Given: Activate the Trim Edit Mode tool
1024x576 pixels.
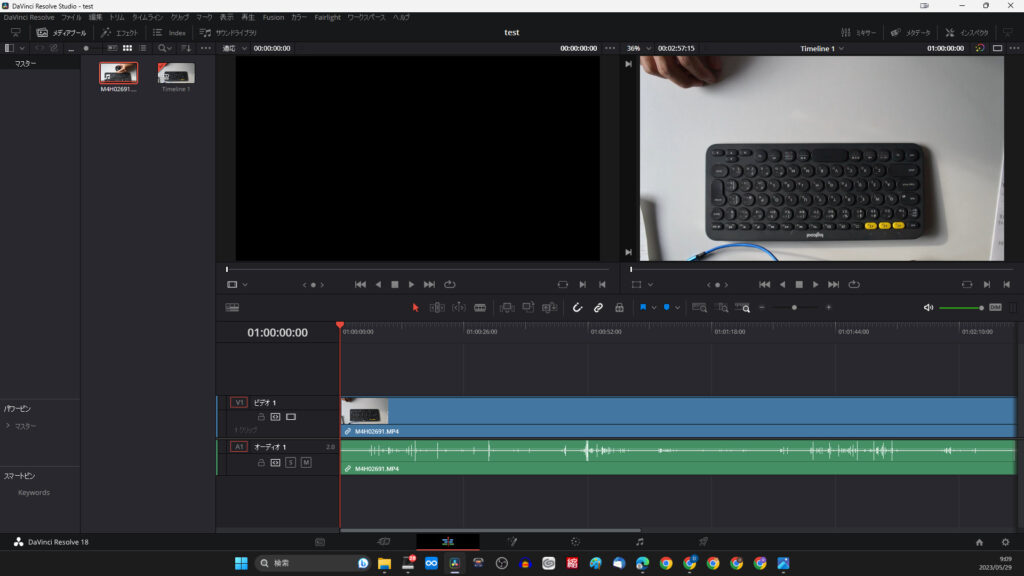Looking at the screenshot, I should click(437, 308).
